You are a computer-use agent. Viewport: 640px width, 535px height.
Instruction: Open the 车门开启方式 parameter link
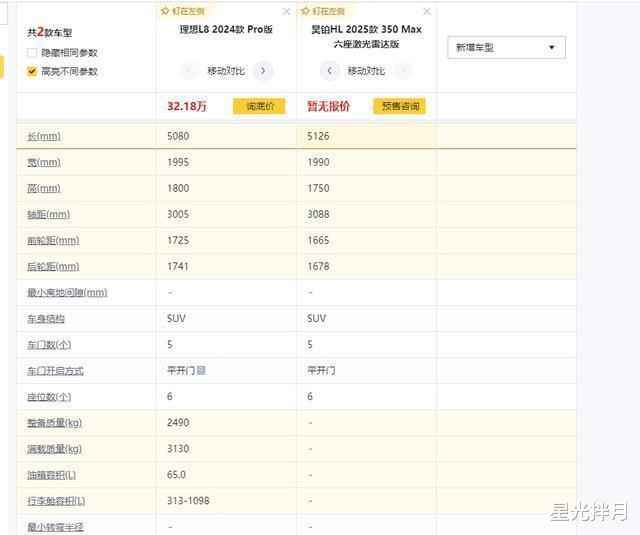55,371
